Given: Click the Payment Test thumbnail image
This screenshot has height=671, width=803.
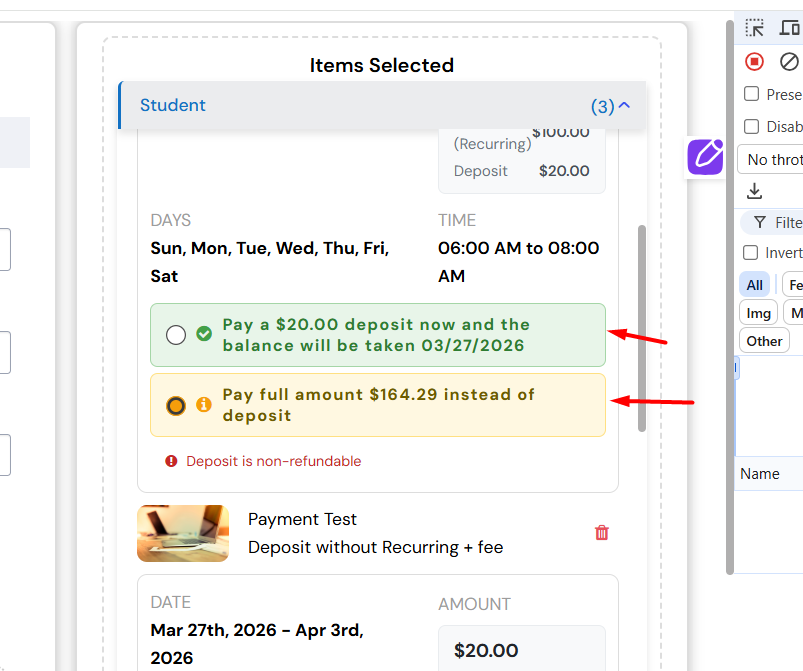Looking at the screenshot, I should [183, 533].
